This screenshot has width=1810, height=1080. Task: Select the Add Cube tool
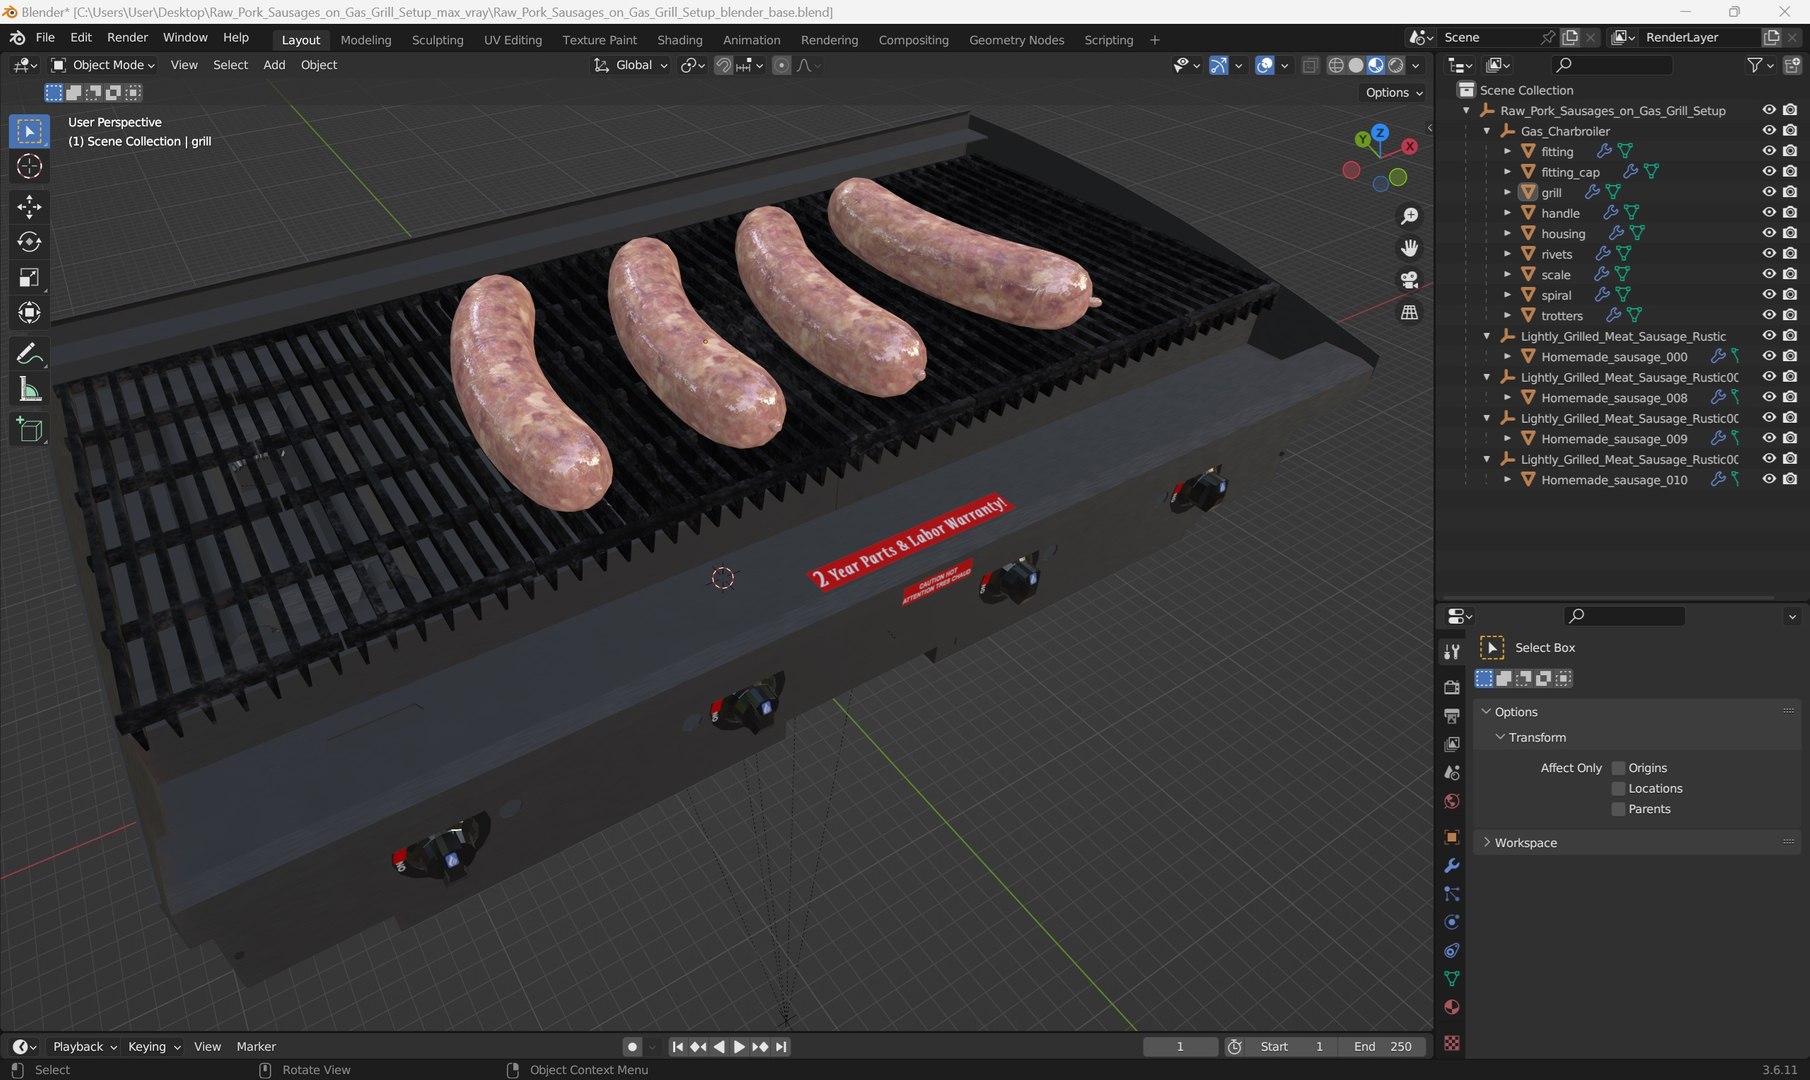click(29, 431)
